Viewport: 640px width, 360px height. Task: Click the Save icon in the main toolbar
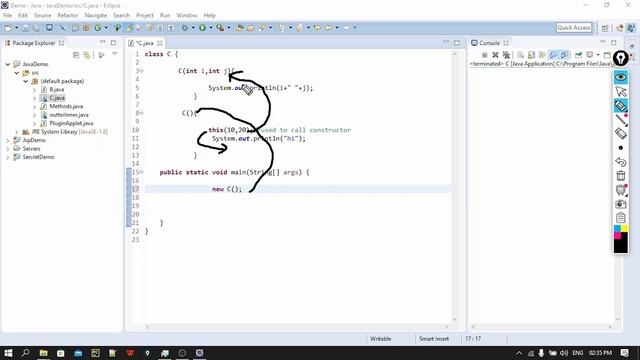click(x=25, y=28)
